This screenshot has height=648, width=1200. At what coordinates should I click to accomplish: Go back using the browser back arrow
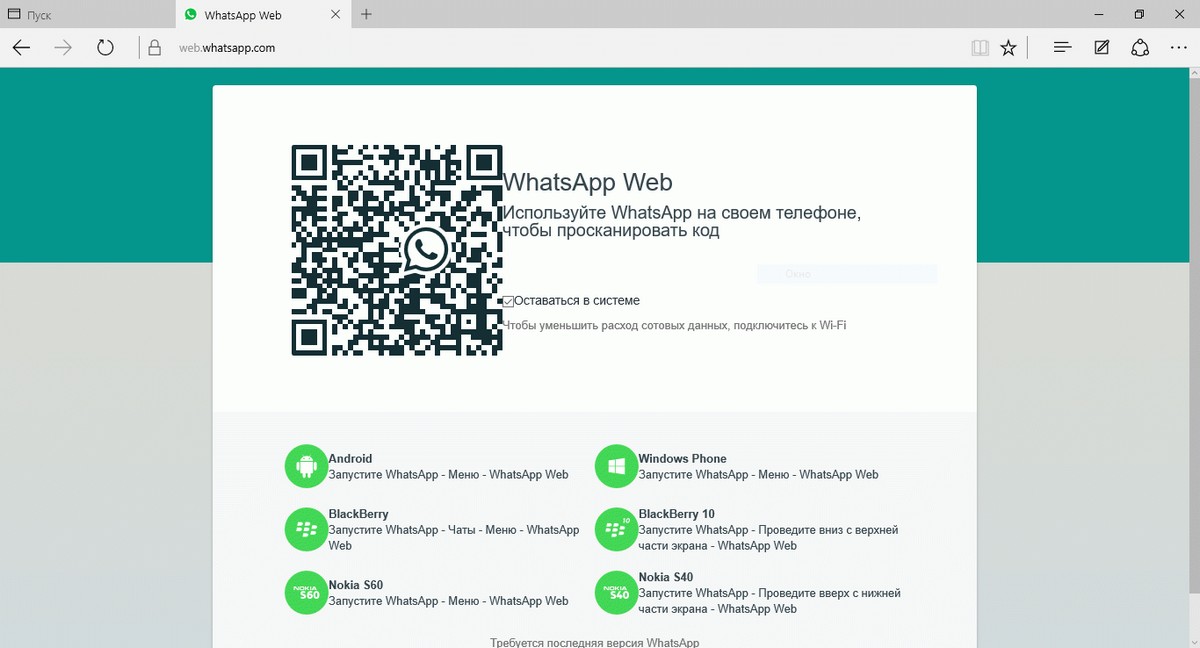pyautogui.click(x=22, y=47)
